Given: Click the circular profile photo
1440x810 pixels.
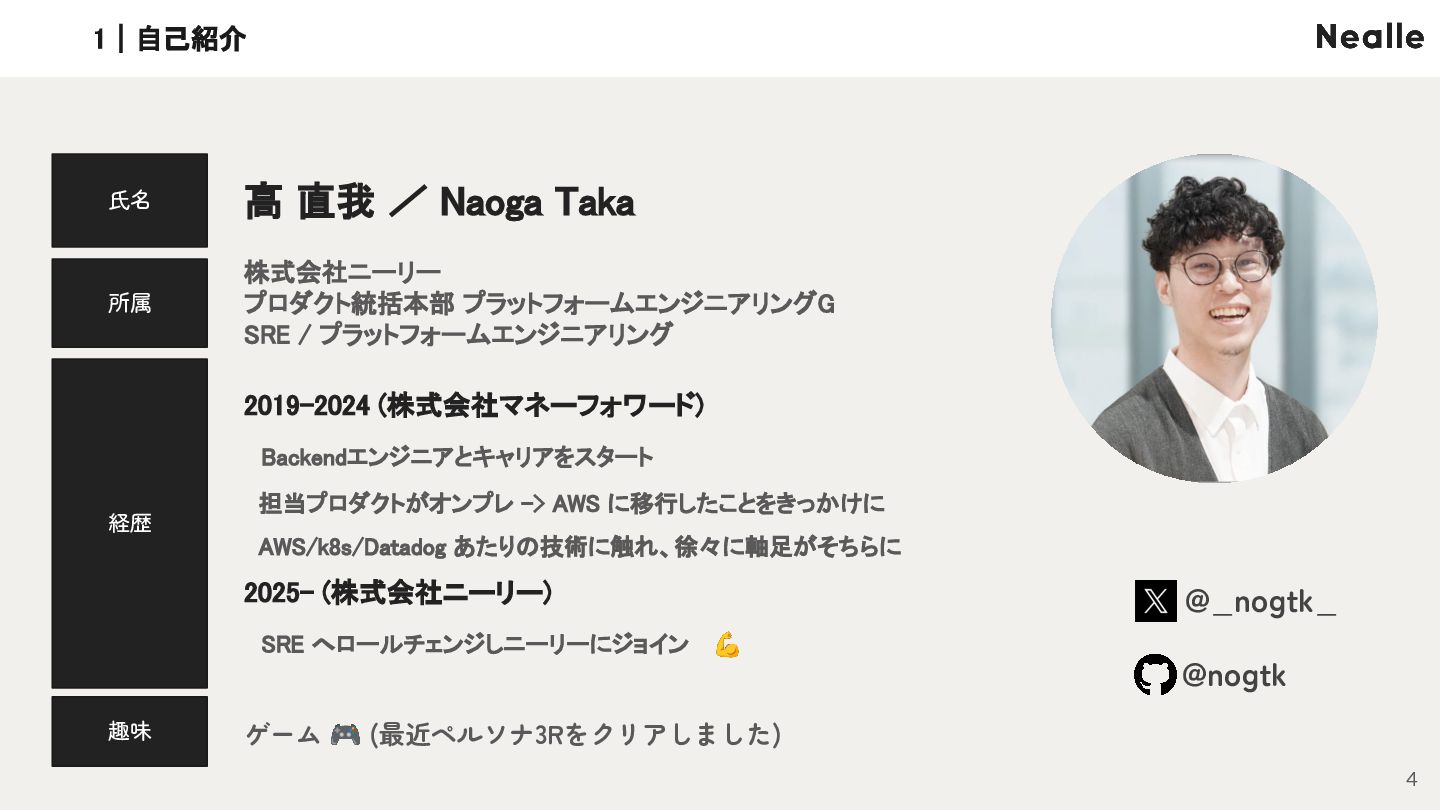Looking at the screenshot, I should coord(1214,318).
